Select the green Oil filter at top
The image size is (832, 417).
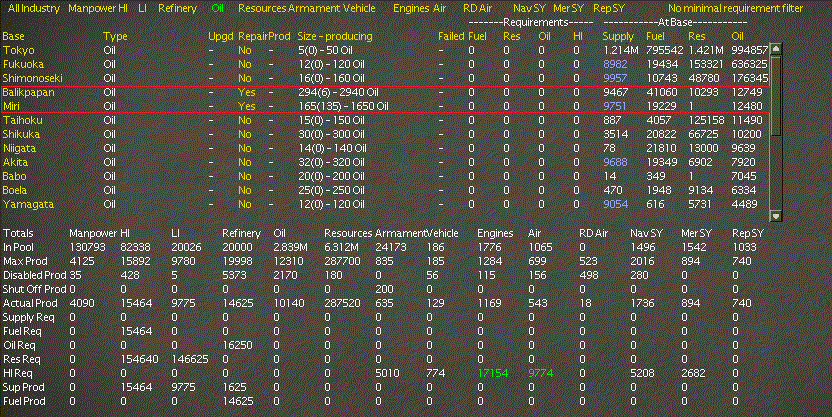point(218,8)
